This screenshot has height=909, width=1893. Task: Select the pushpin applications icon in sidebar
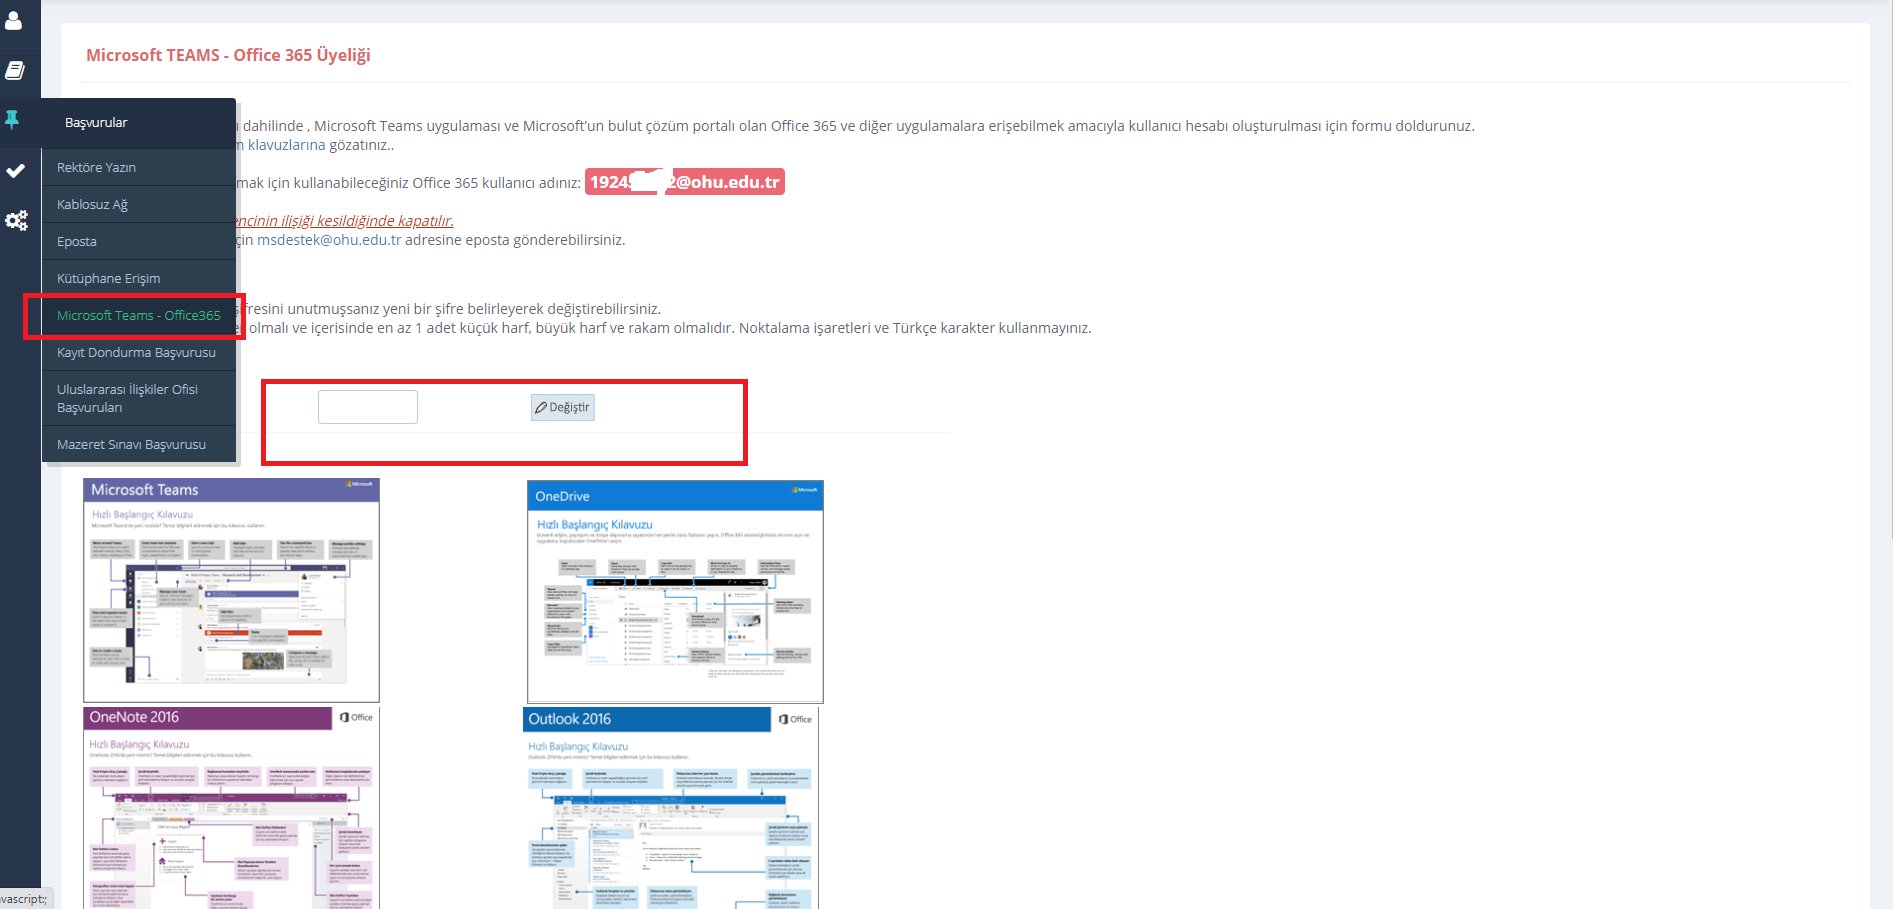12,119
